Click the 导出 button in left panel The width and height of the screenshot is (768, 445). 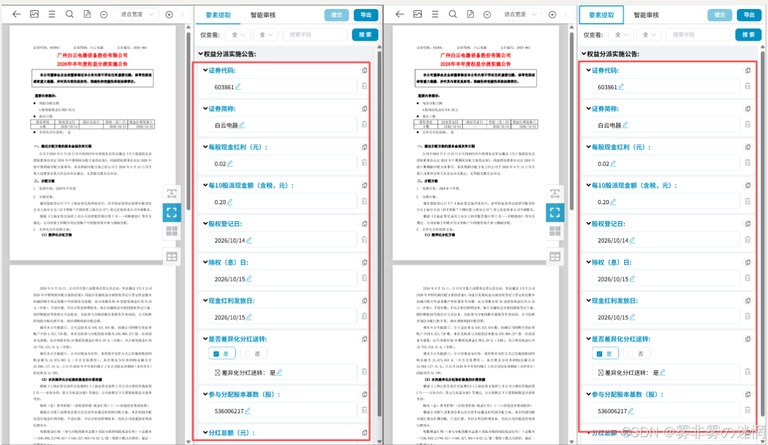(366, 15)
